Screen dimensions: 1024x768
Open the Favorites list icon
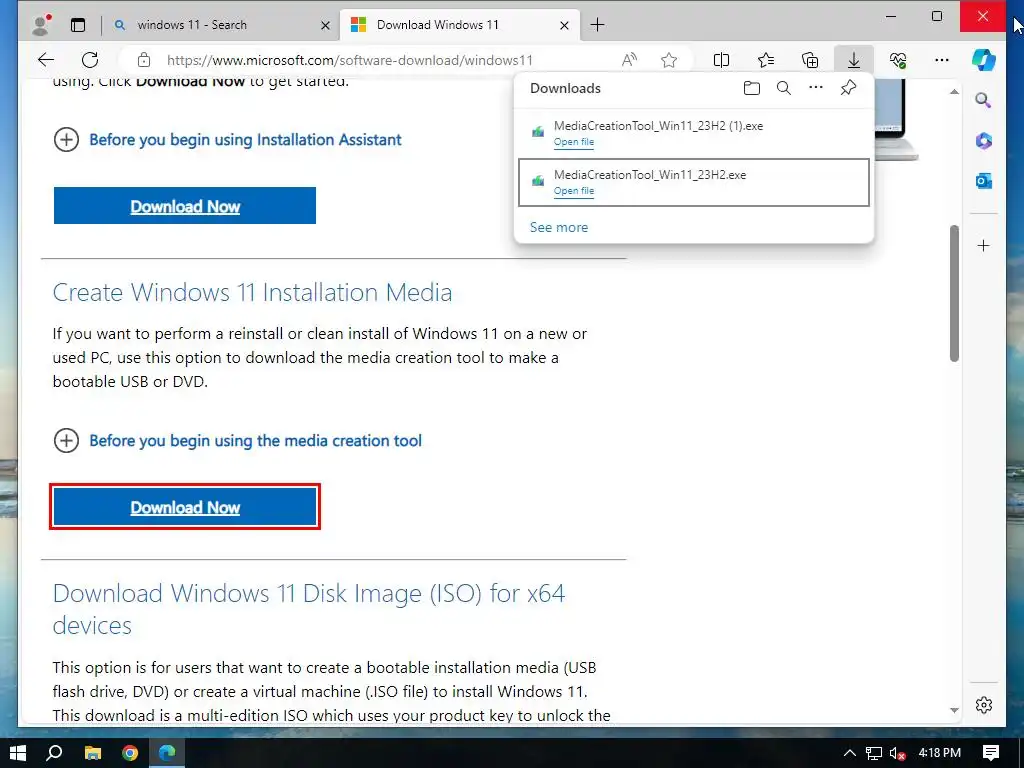click(x=766, y=60)
